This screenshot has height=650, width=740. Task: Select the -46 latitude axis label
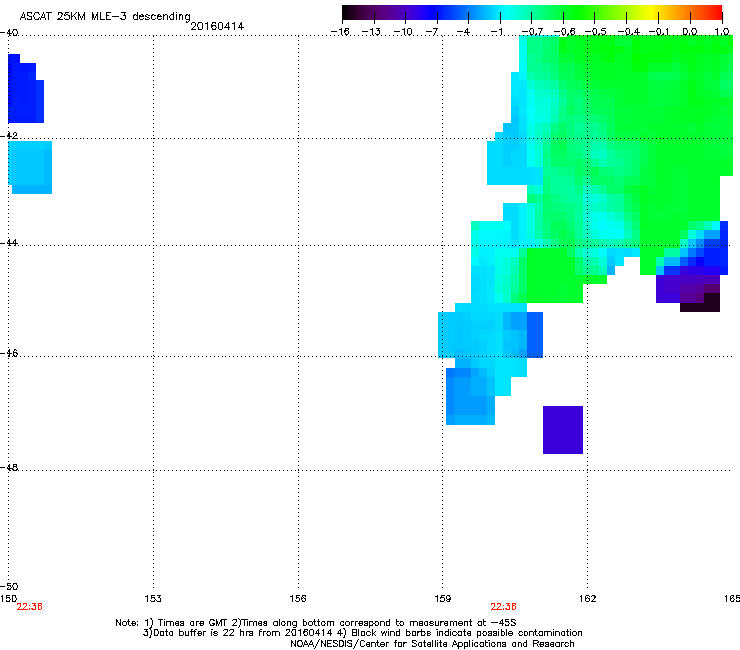[9, 353]
